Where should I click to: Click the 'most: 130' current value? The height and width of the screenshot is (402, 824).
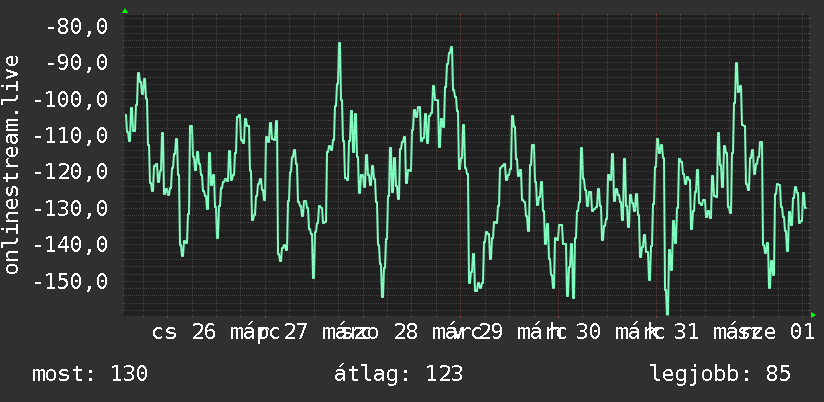click(x=90, y=374)
